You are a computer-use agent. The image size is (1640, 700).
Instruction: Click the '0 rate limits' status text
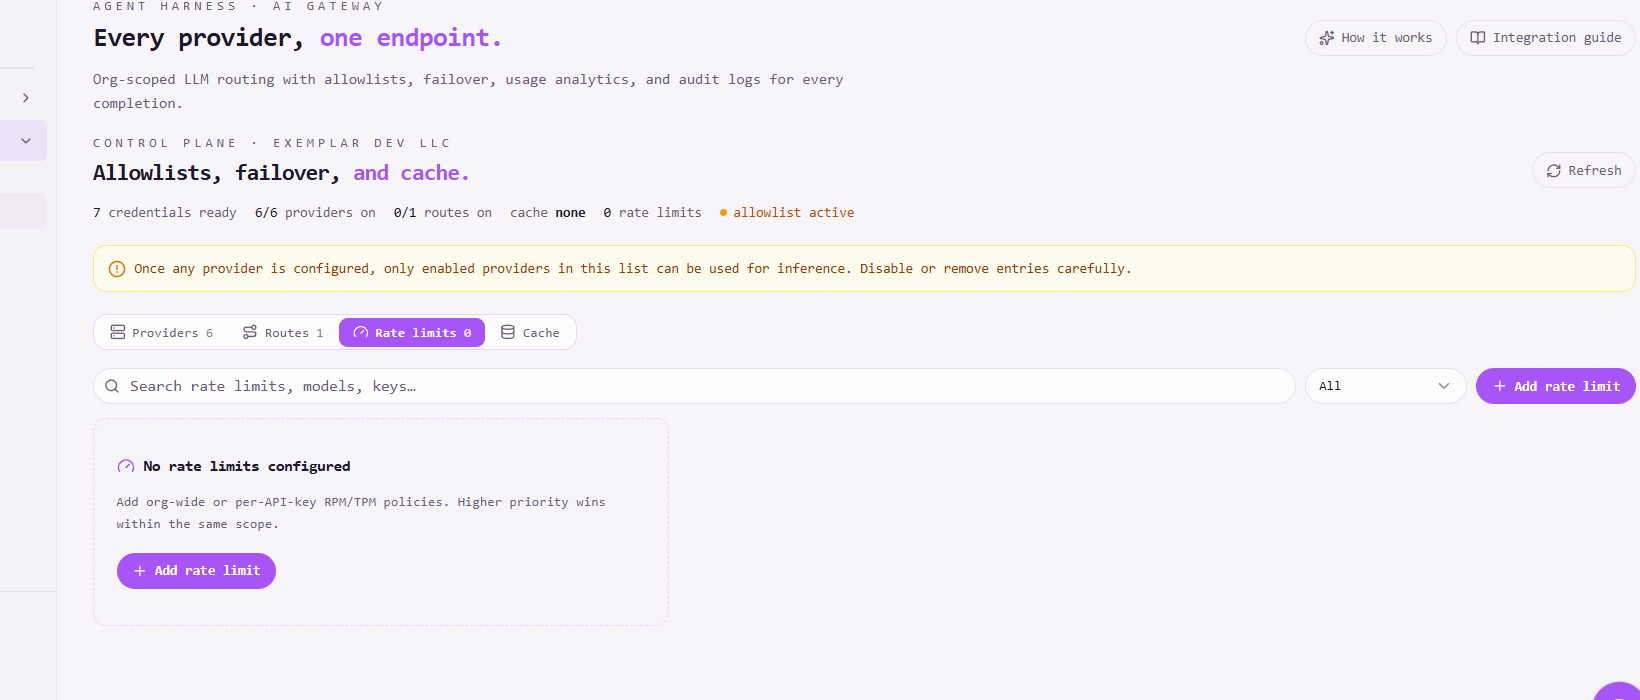click(x=653, y=213)
